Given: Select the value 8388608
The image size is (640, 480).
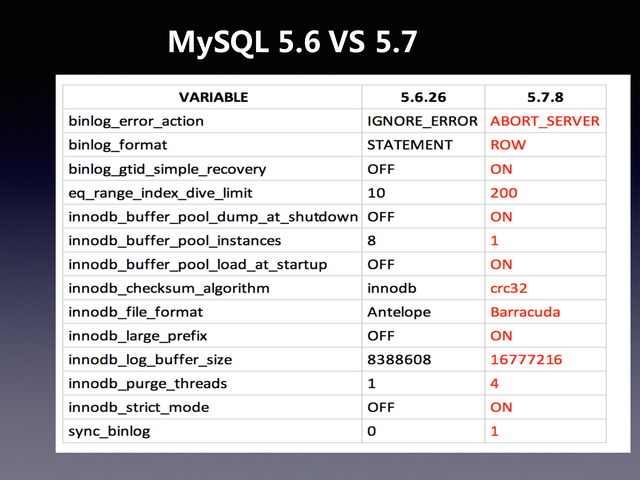Looking at the screenshot, I should 399,360.
